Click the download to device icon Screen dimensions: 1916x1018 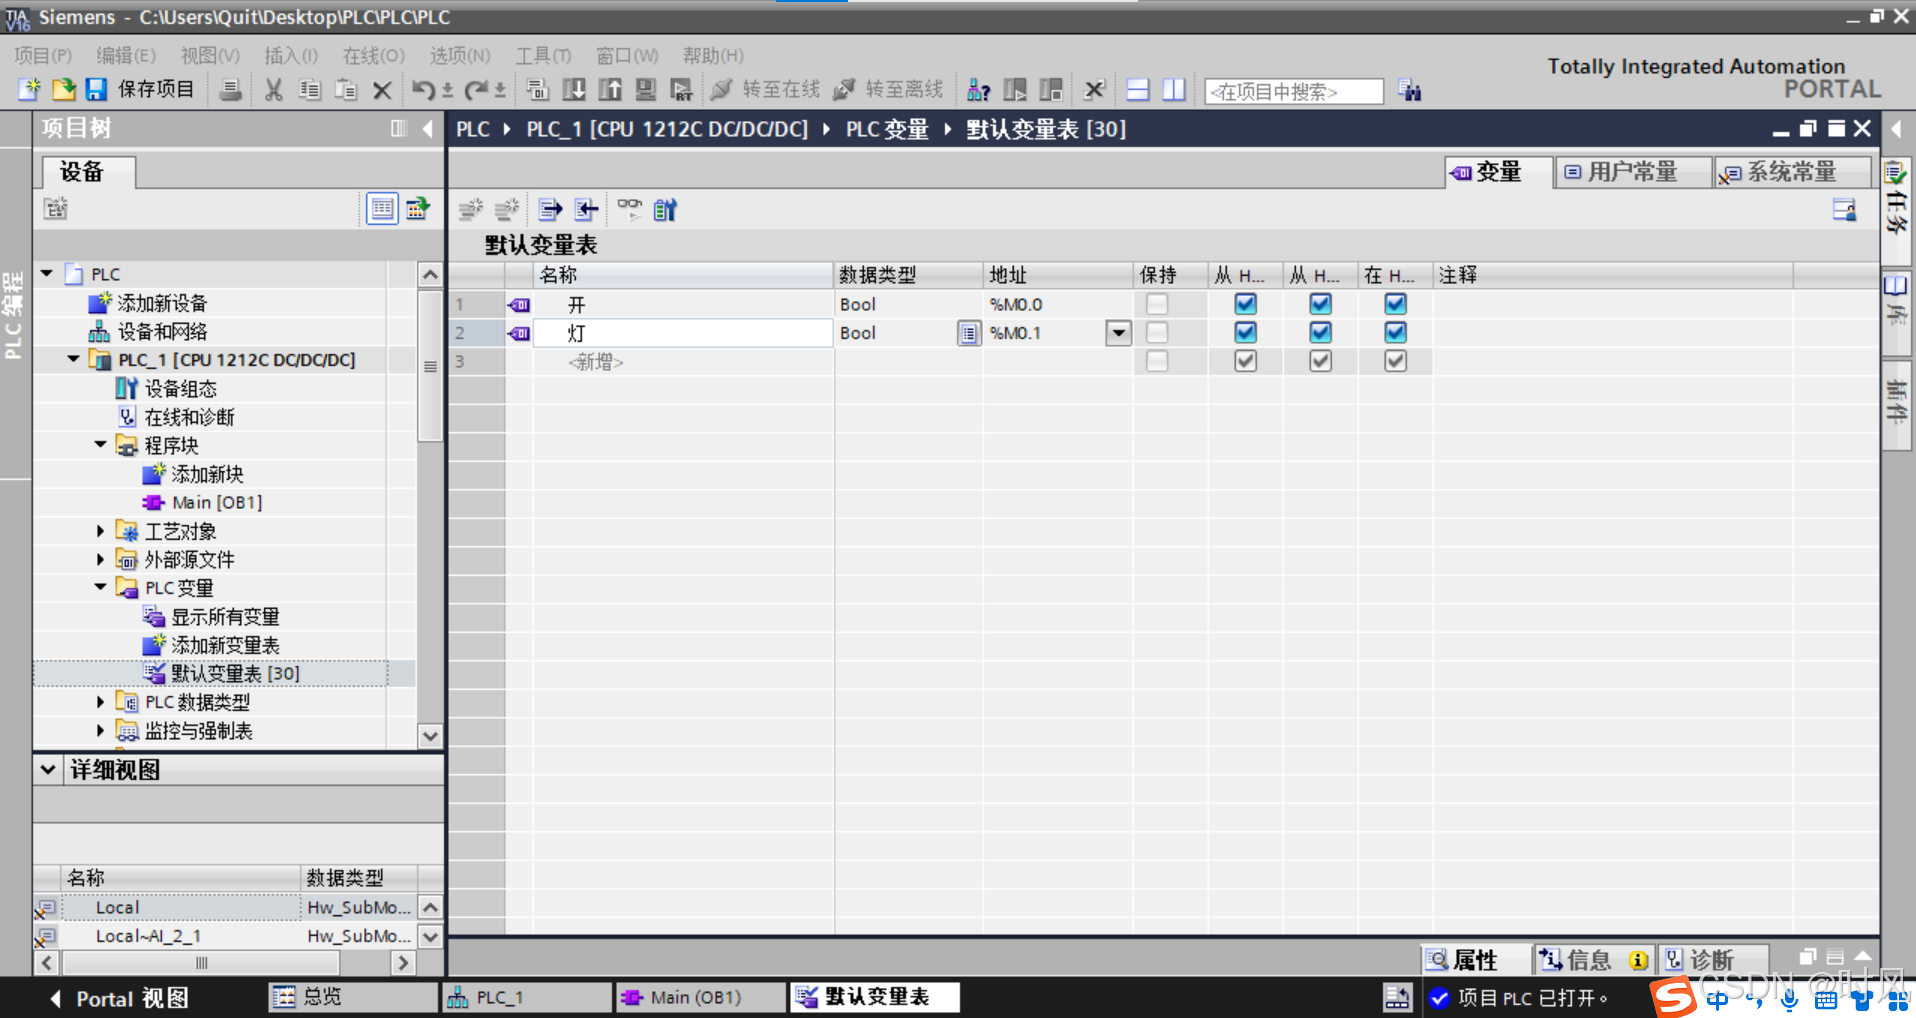(x=574, y=90)
